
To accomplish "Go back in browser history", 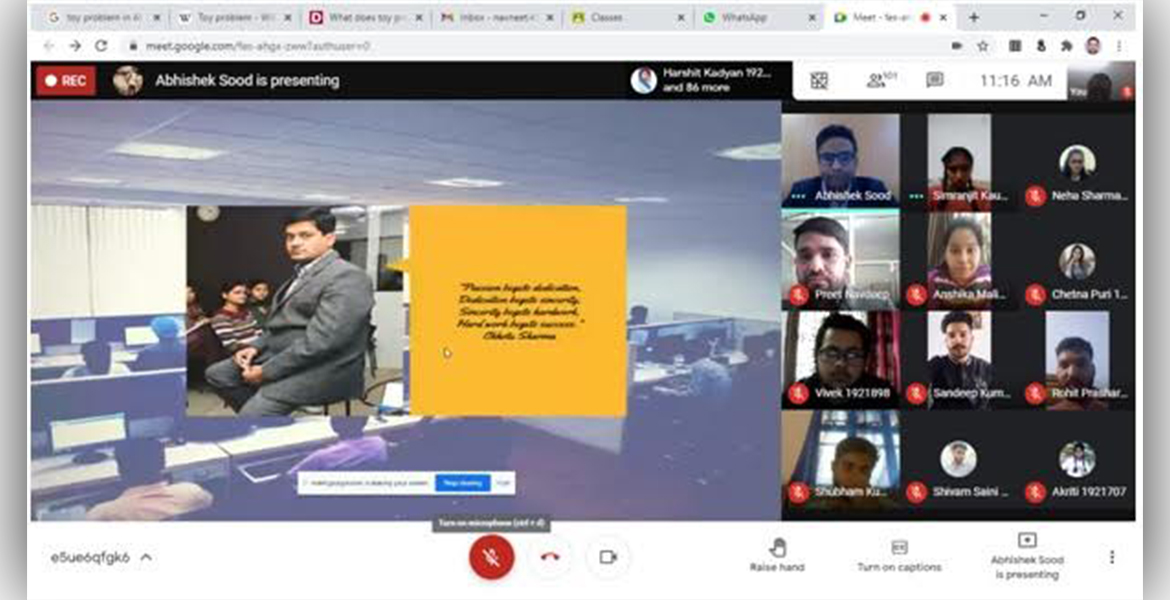I will (x=49, y=46).
